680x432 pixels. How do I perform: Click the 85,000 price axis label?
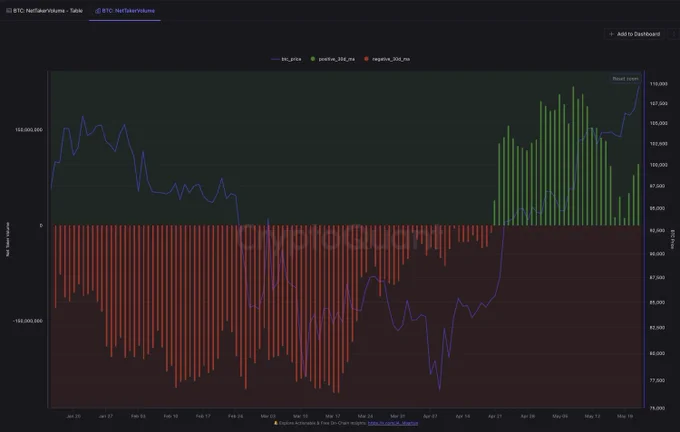tap(658, 302)
